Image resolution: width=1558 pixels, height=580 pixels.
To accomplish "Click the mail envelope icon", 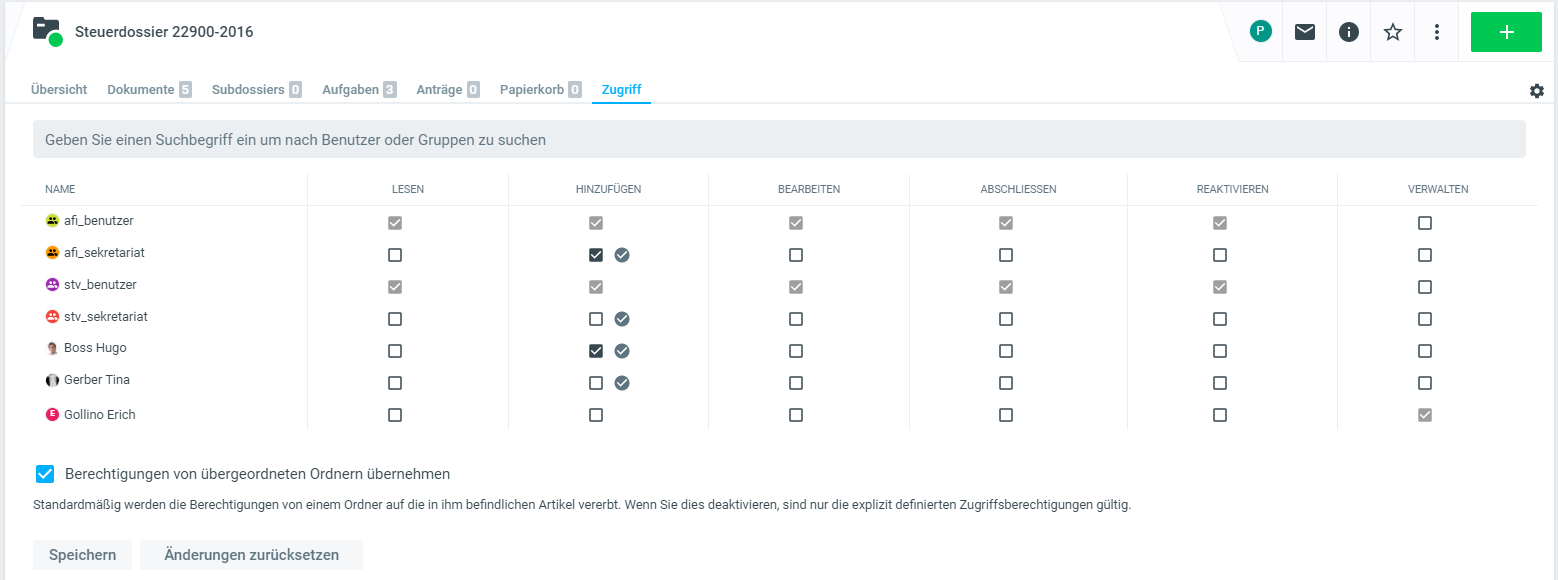I will pyautogui.click(x=1305, y=32).
